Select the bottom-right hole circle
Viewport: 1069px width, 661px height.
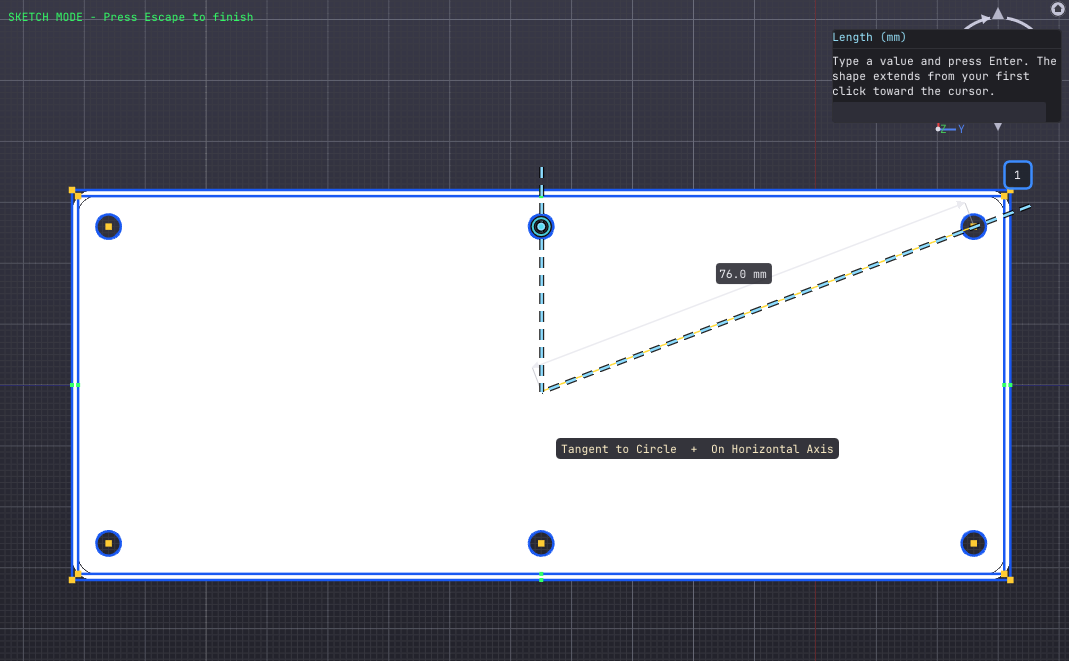click(x=974, y=544)
